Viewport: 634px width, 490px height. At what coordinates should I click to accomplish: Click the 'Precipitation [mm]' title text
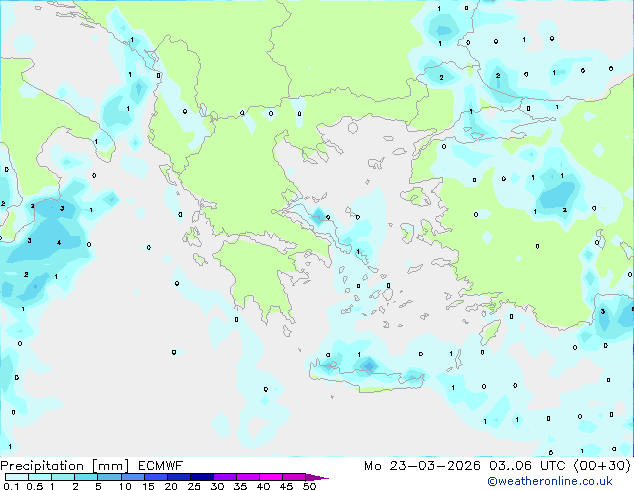click(65, 466)
